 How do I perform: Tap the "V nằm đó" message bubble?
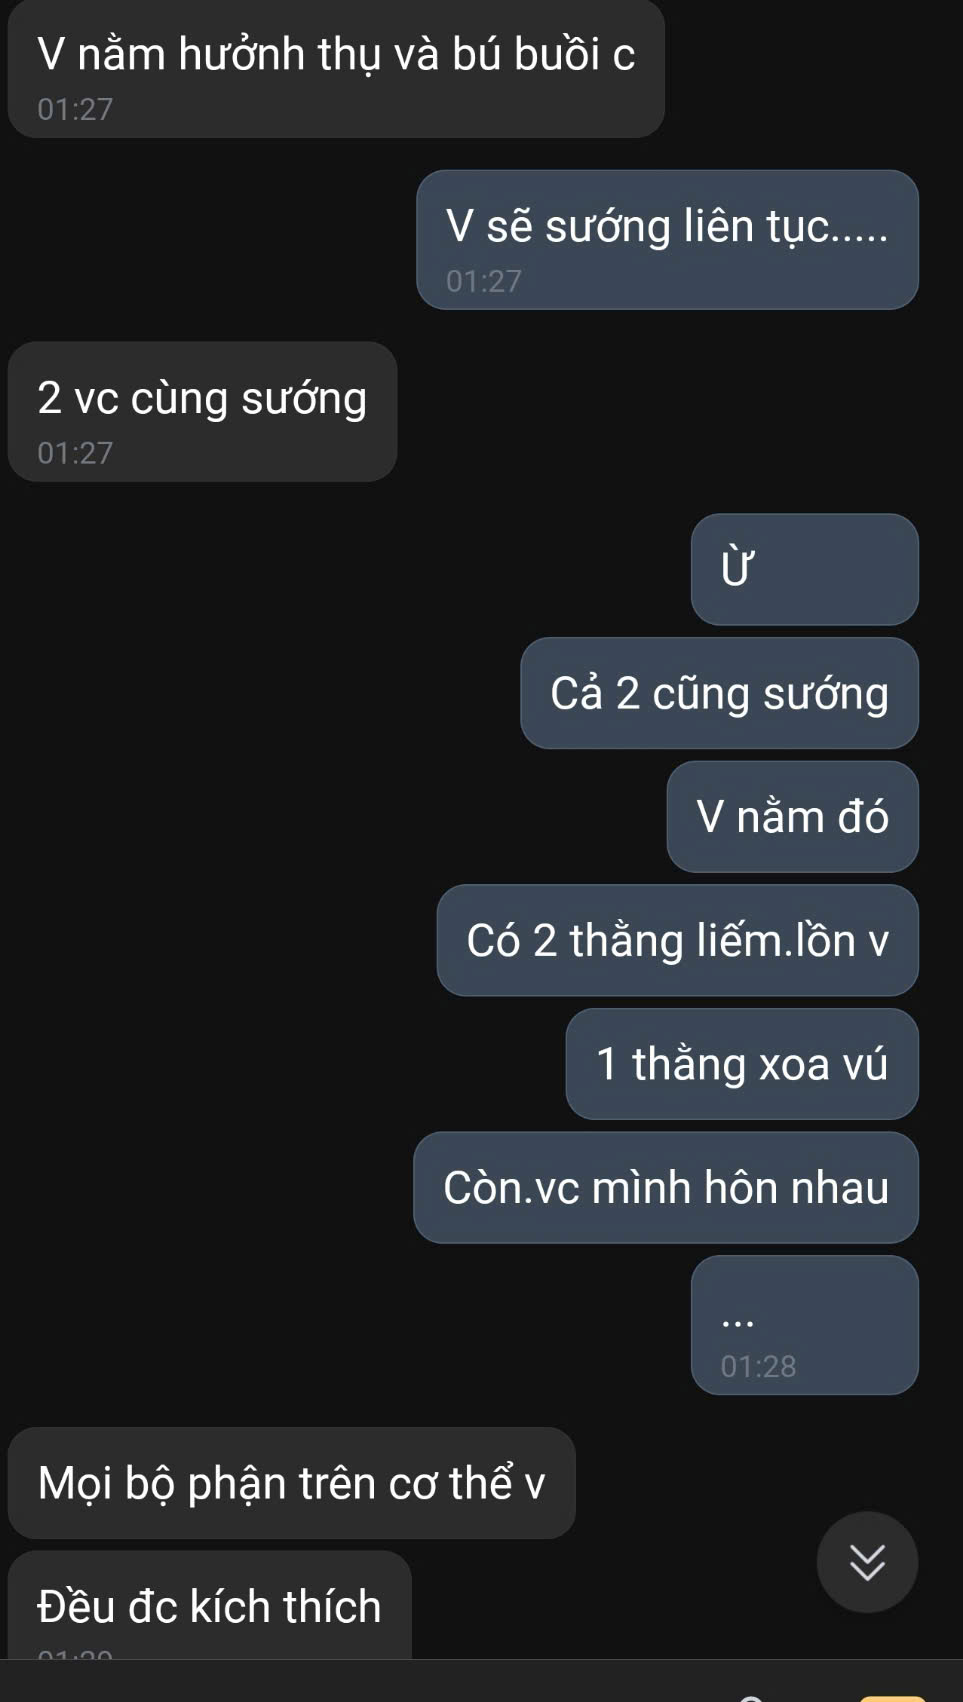[x=792, y=816]
